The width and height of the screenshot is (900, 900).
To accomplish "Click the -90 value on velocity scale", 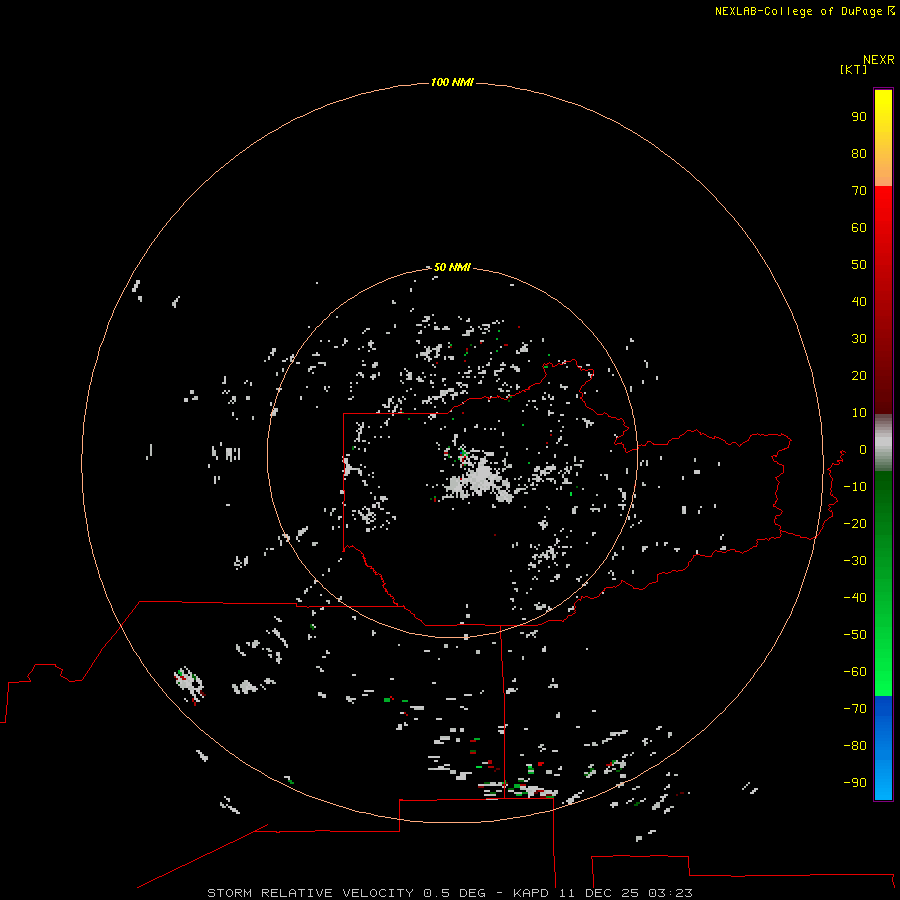I will click(855, 782).
